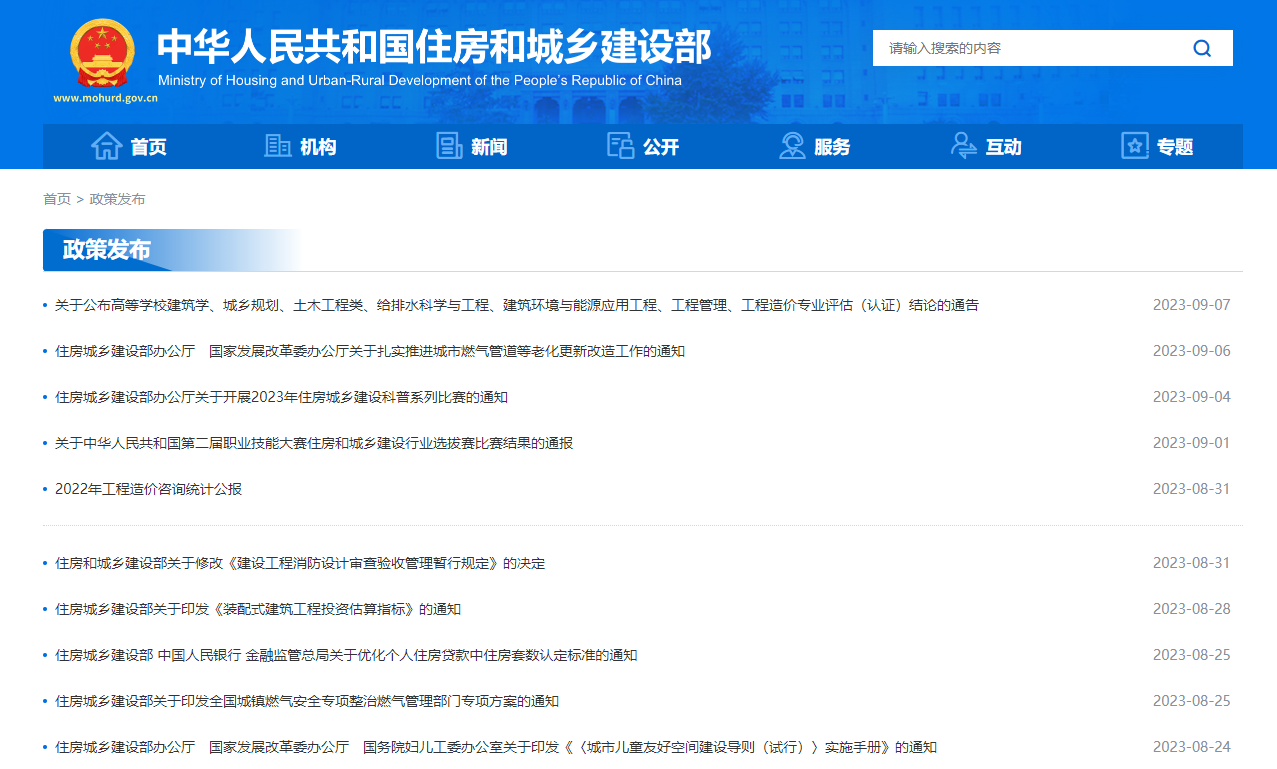Viewport: 1277px width, 769px height.
Task: Go to 首页 in the breadcrumb
Action: point(57,199)
